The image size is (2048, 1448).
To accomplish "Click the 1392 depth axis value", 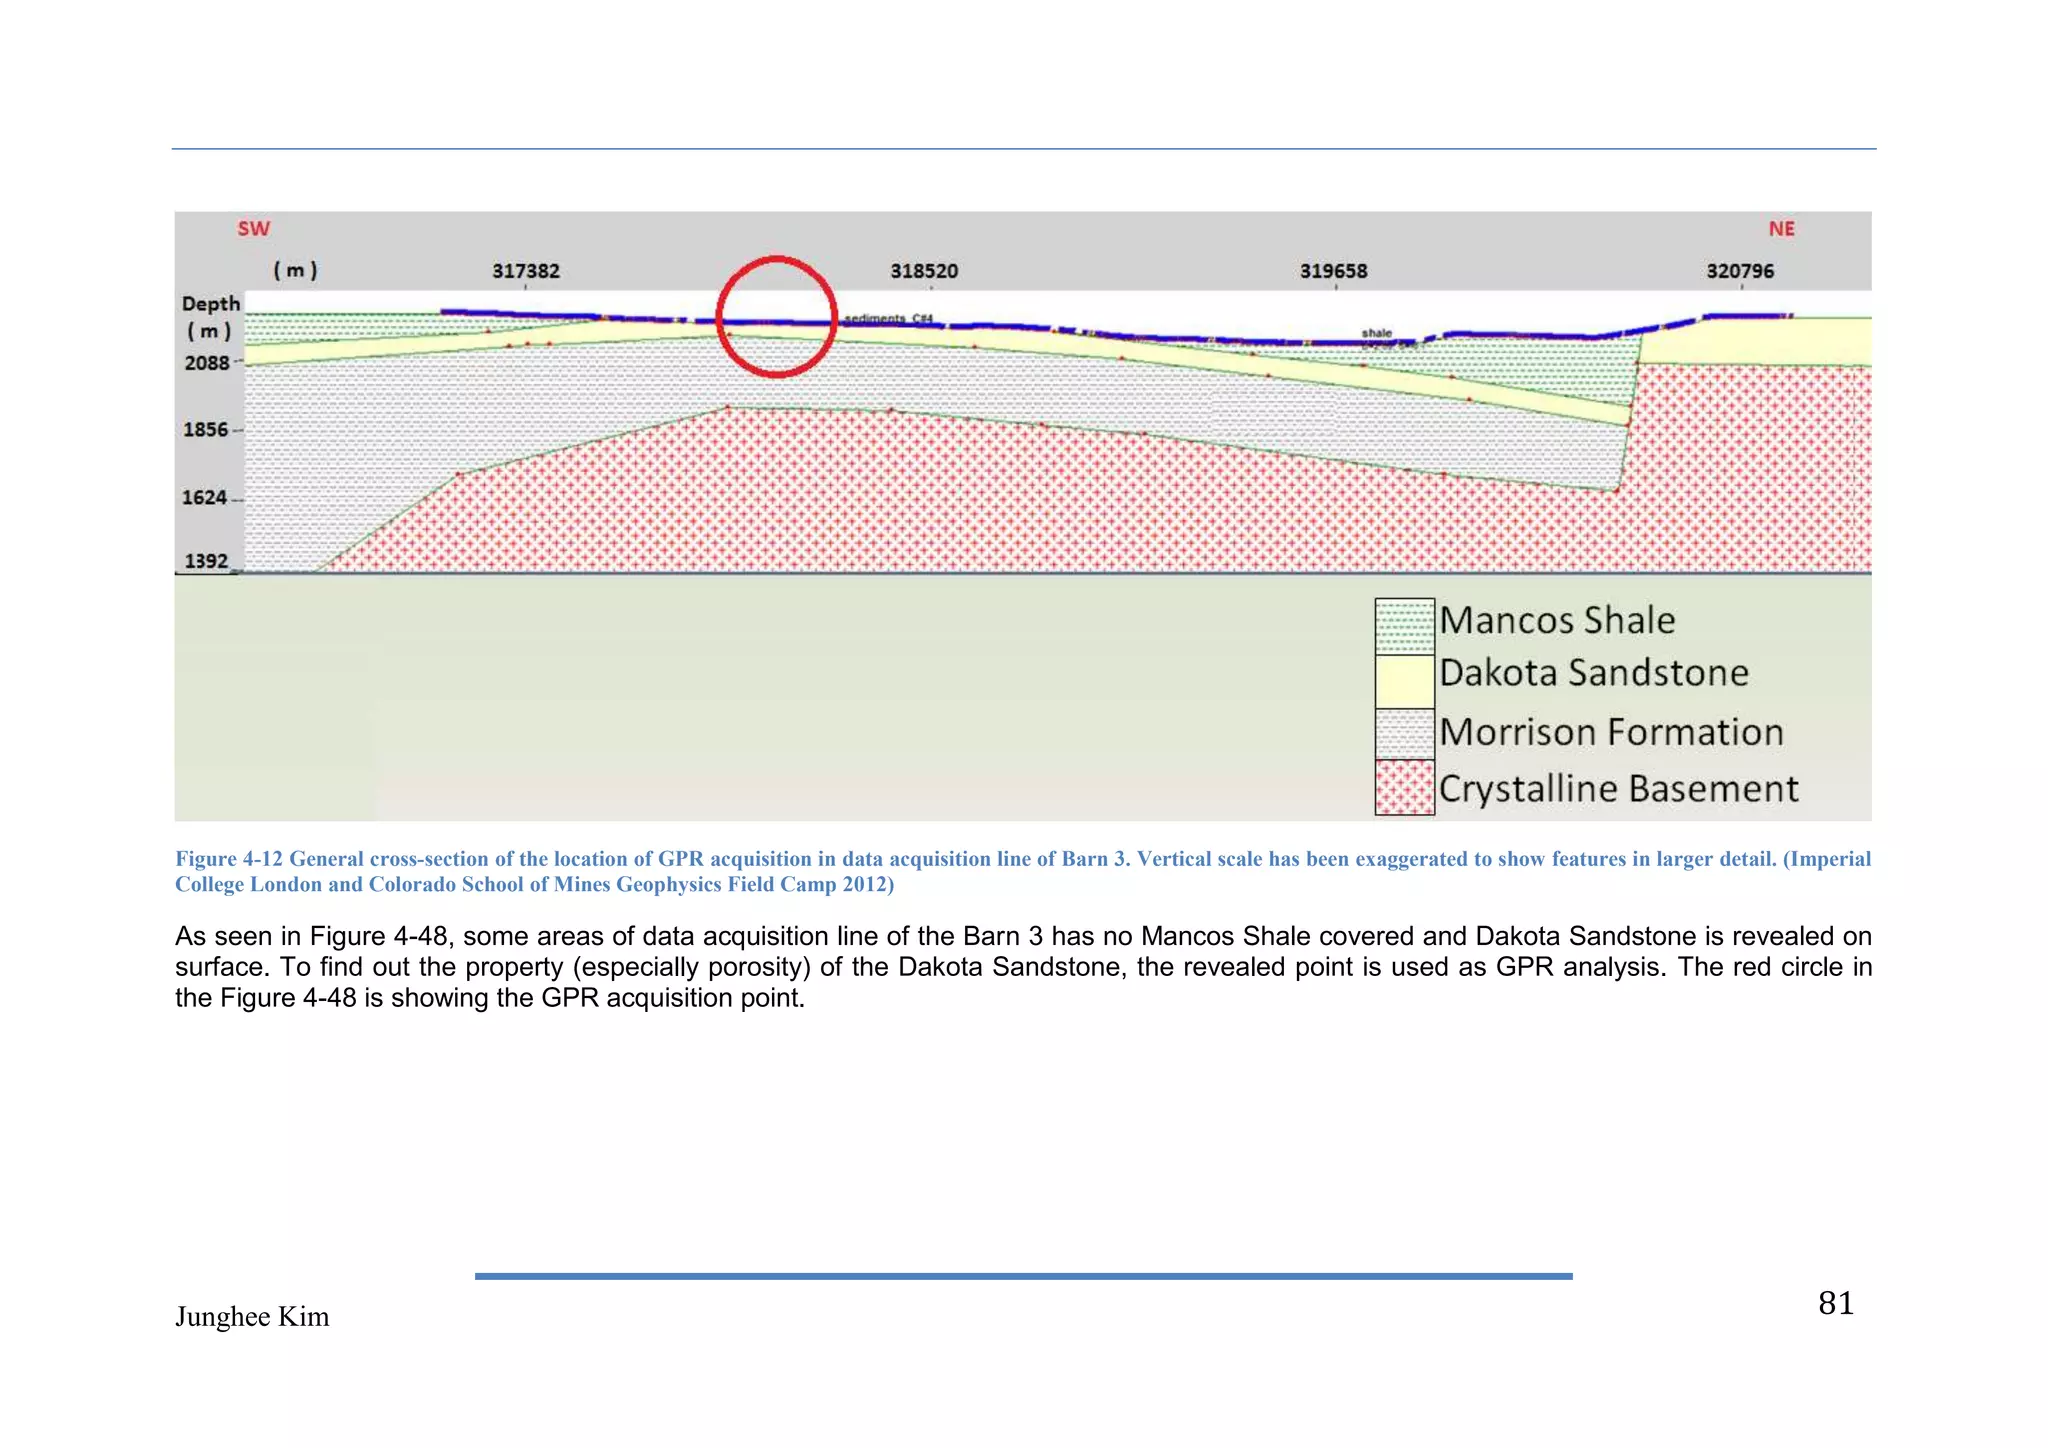I will coord(206,561).
